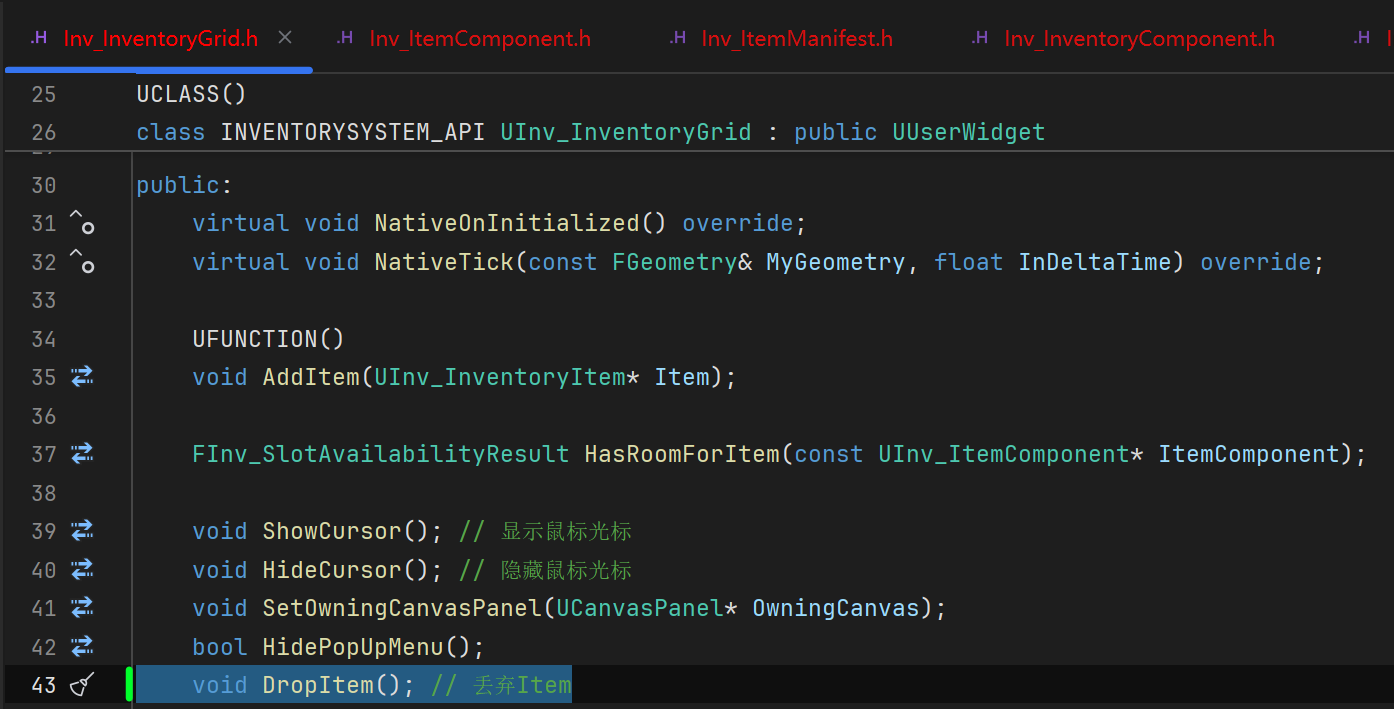Click the UInv_ItemComponent parameter type on line 37
Viewport: 1394px width, 709px height.
pyautogui.click(x=1004, y=454)
